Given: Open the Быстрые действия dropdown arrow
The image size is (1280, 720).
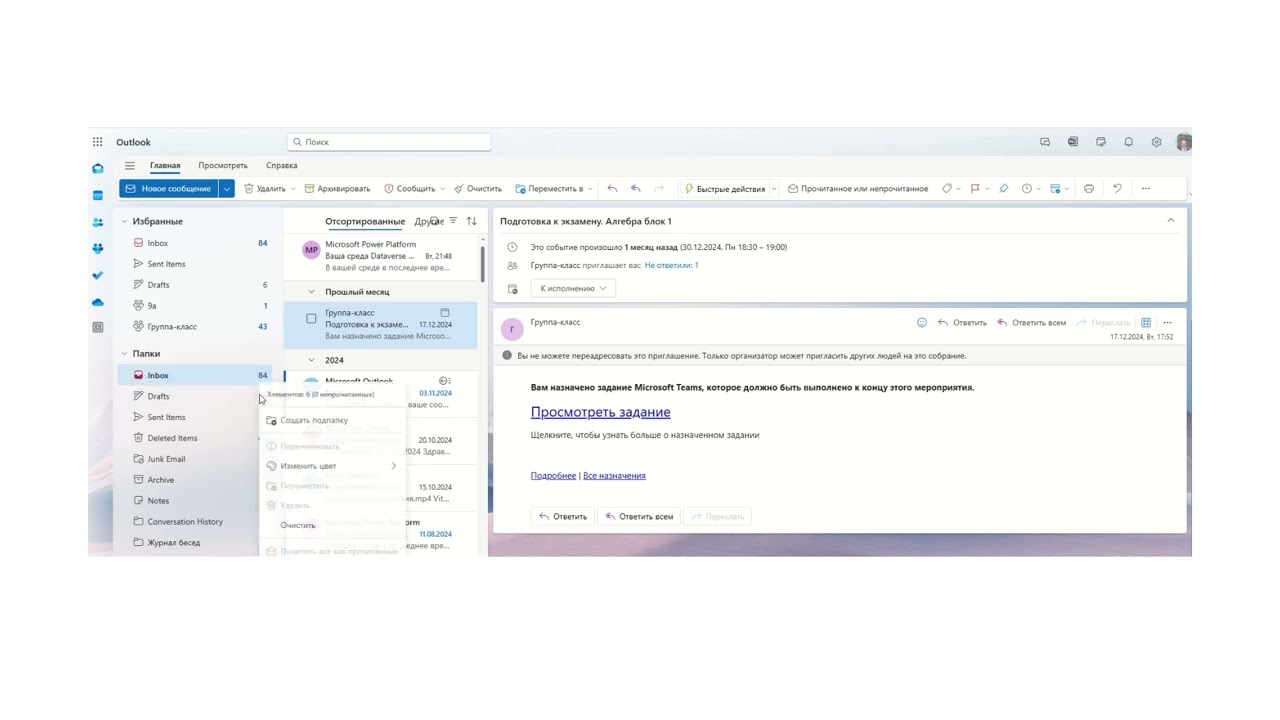Looking at the screenshot, I should [774, 189].
